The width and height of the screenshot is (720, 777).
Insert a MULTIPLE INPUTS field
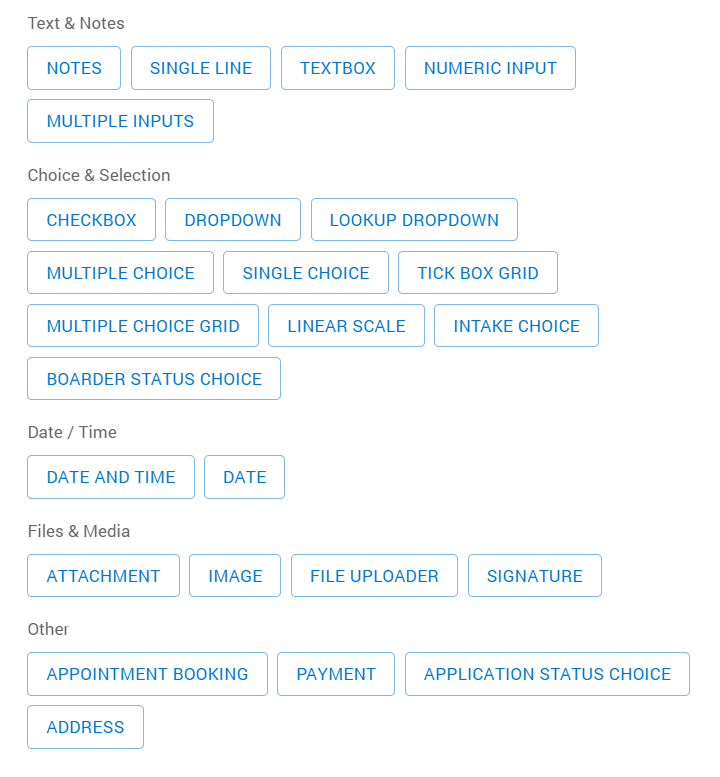click(x=120, y=121)
